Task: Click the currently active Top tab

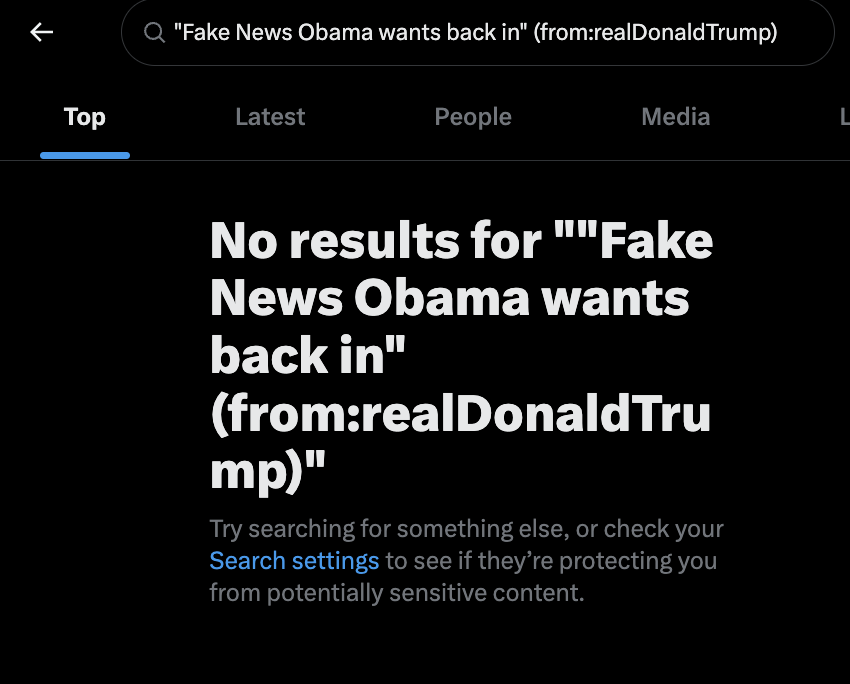Action: click(x=84, y=117)
